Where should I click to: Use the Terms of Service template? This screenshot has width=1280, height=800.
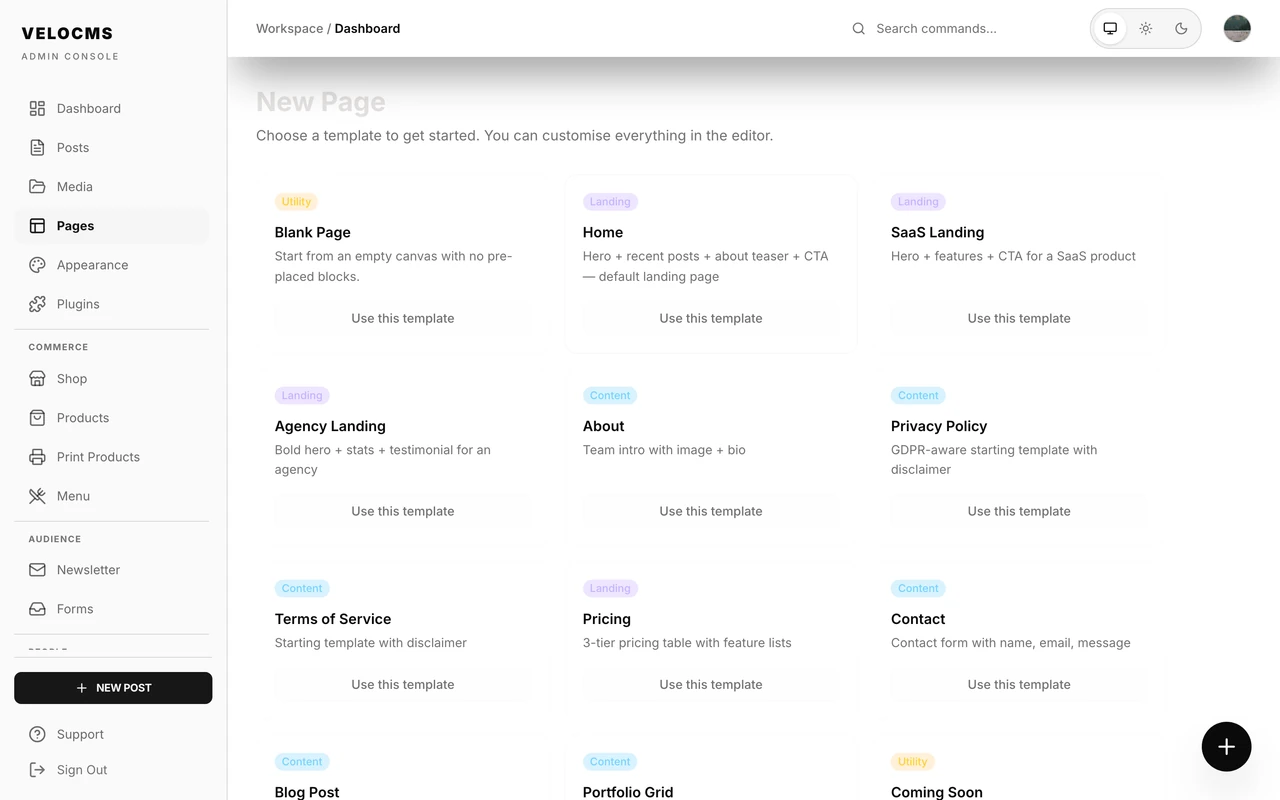point(403,684)
